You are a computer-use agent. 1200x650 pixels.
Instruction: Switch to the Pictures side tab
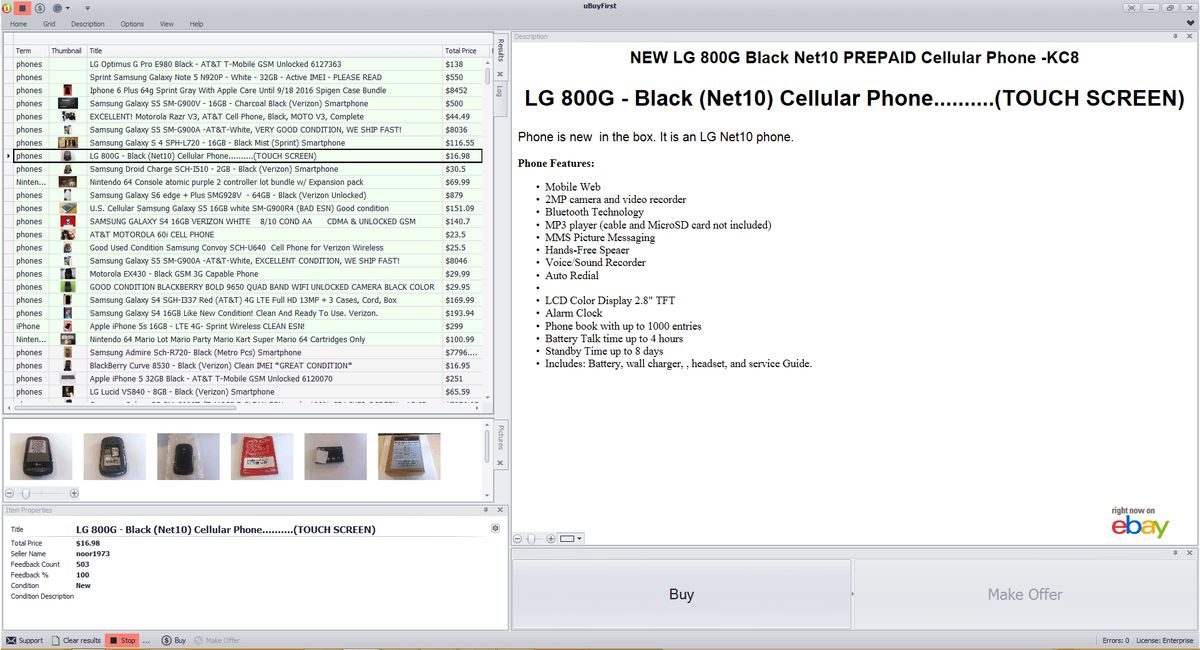point(500,440)
